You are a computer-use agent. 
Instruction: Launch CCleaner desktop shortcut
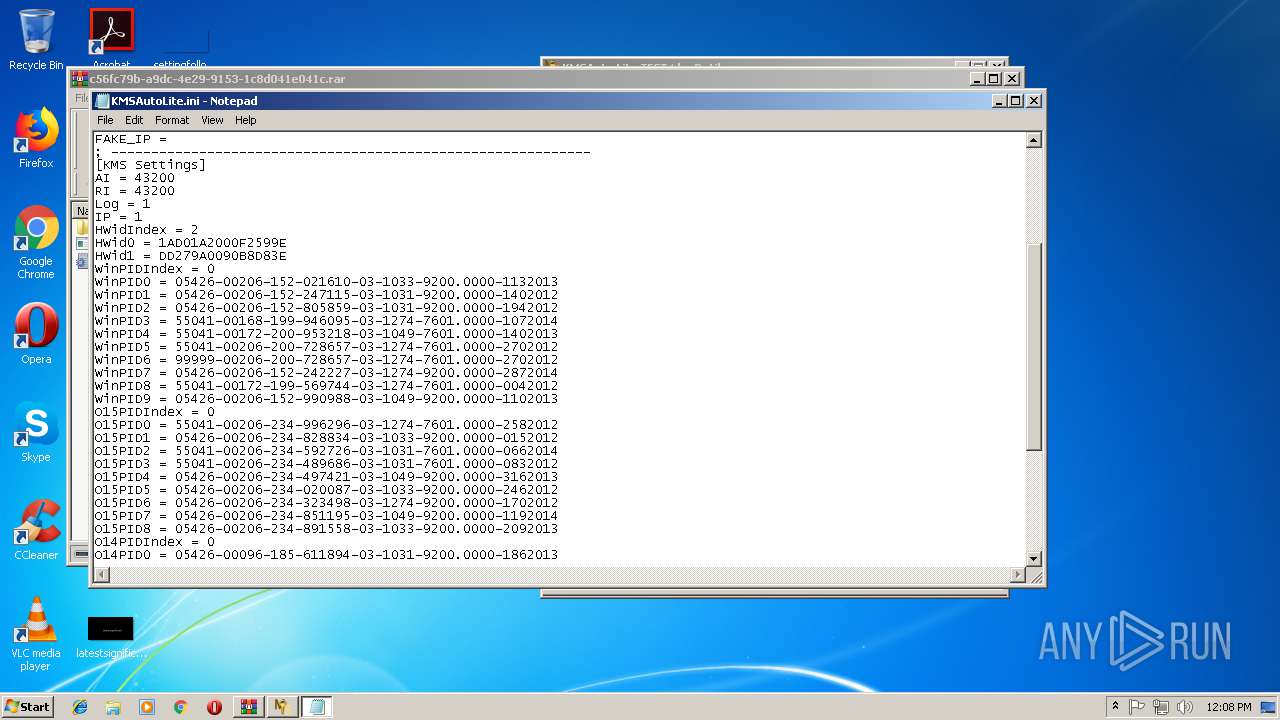[x=36, y=530]
